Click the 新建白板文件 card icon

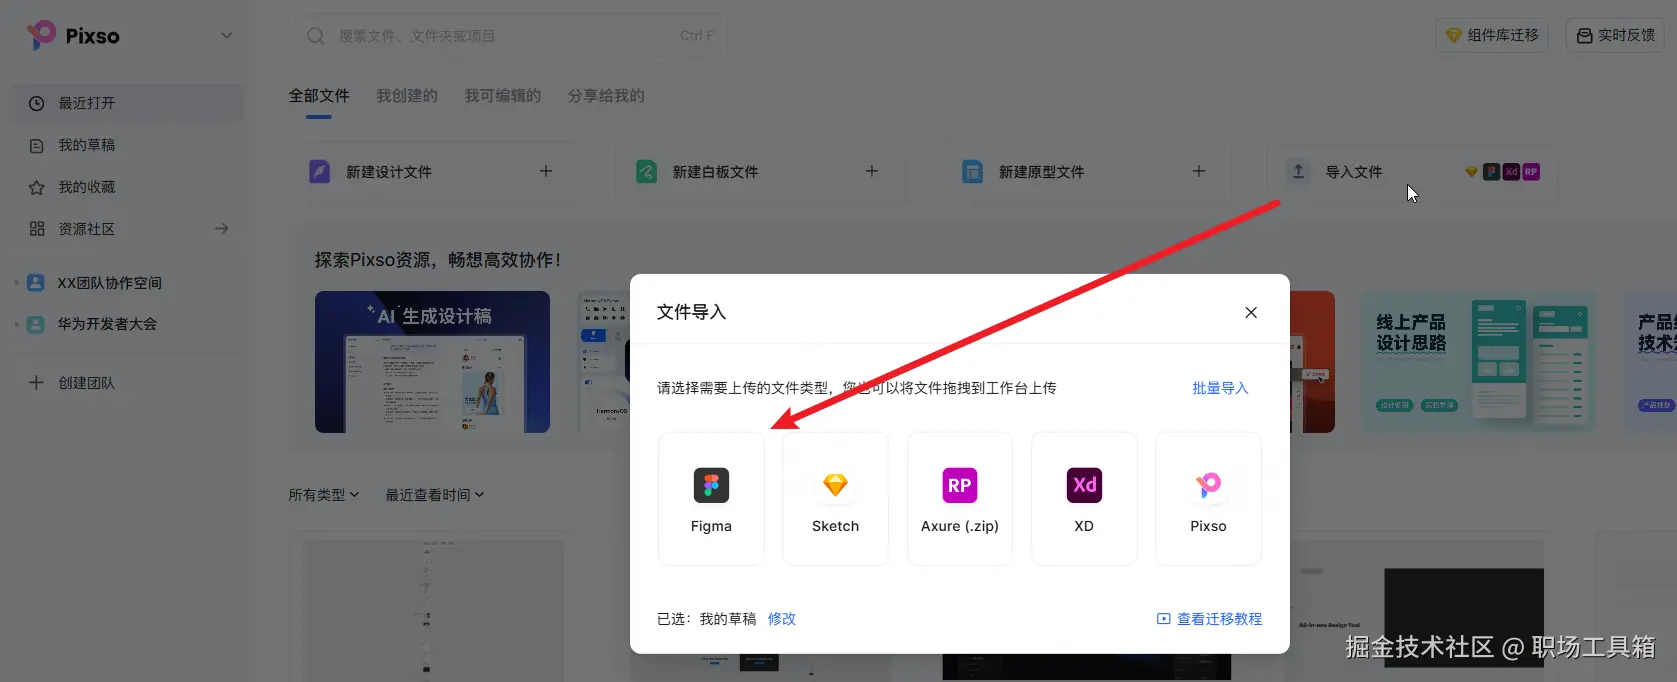[x=647, y=172]
